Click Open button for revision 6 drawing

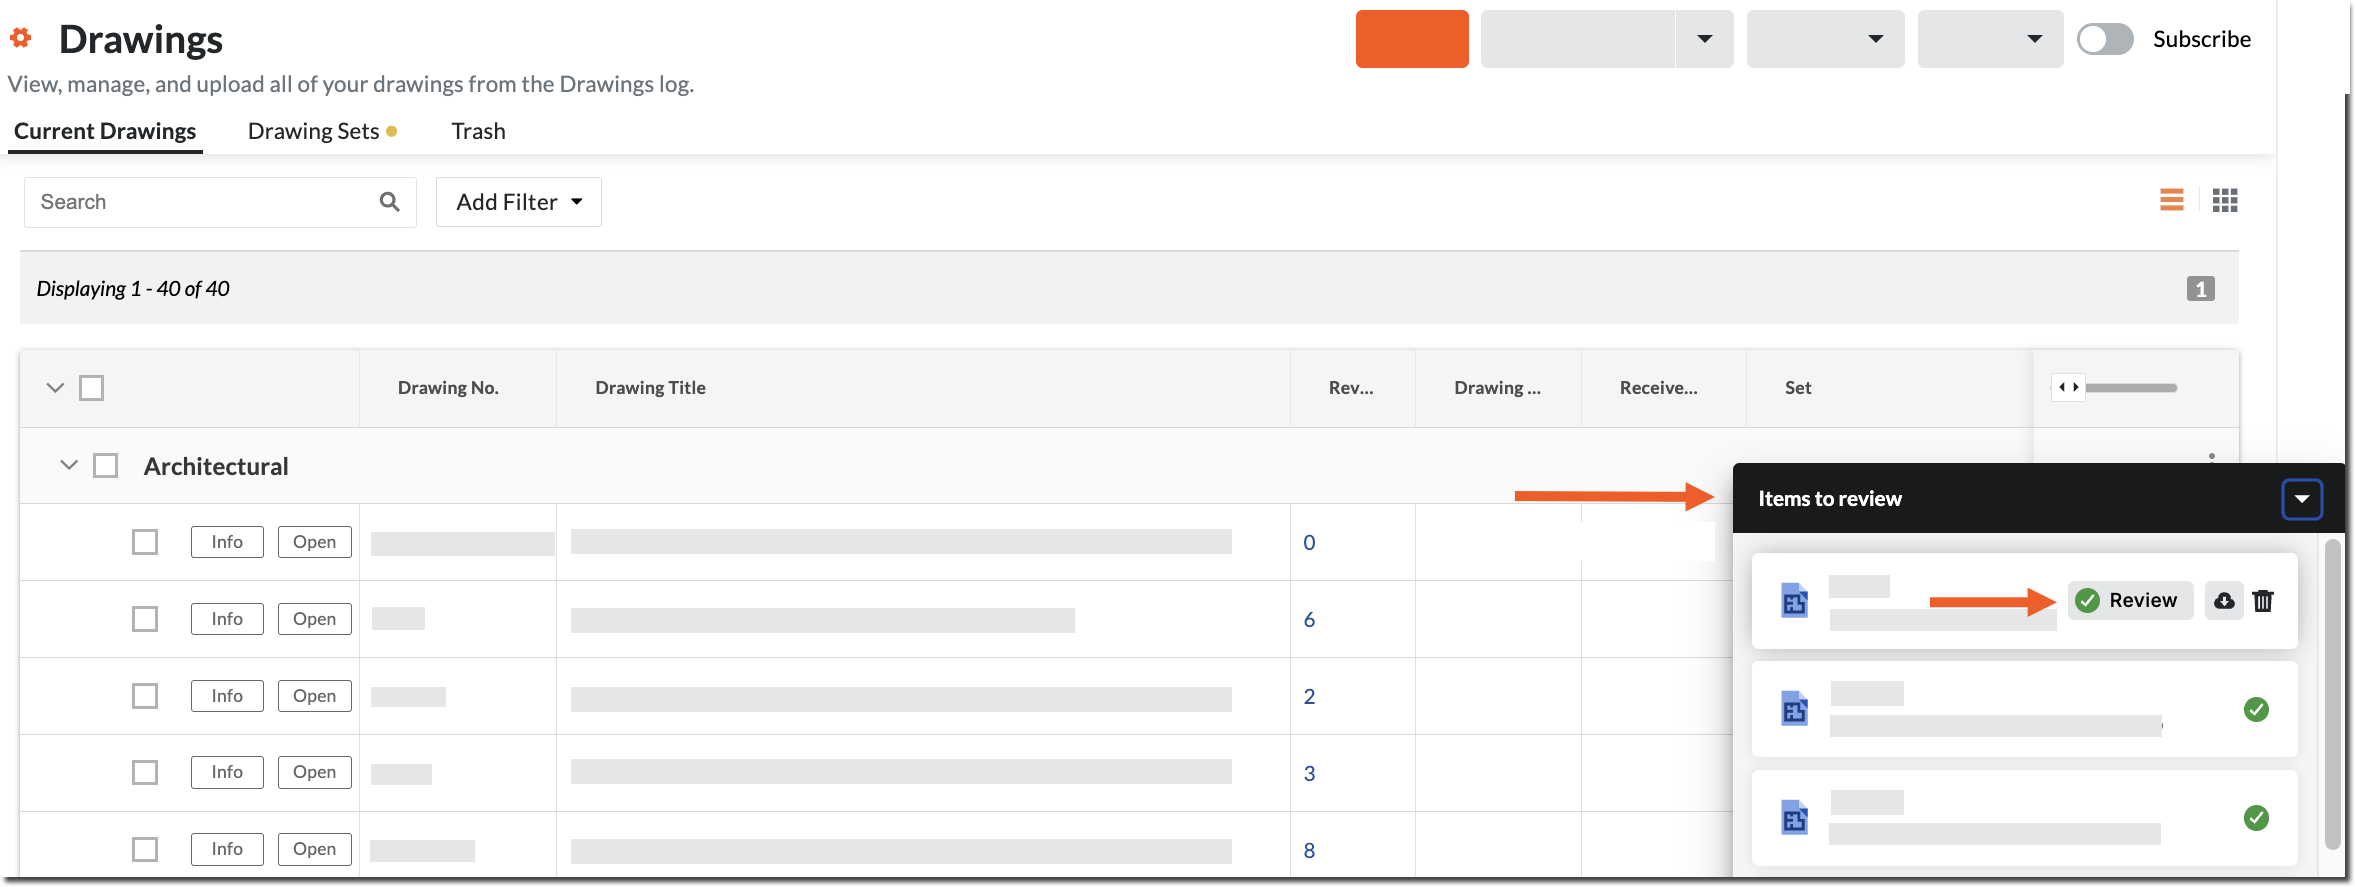point(314,619)
